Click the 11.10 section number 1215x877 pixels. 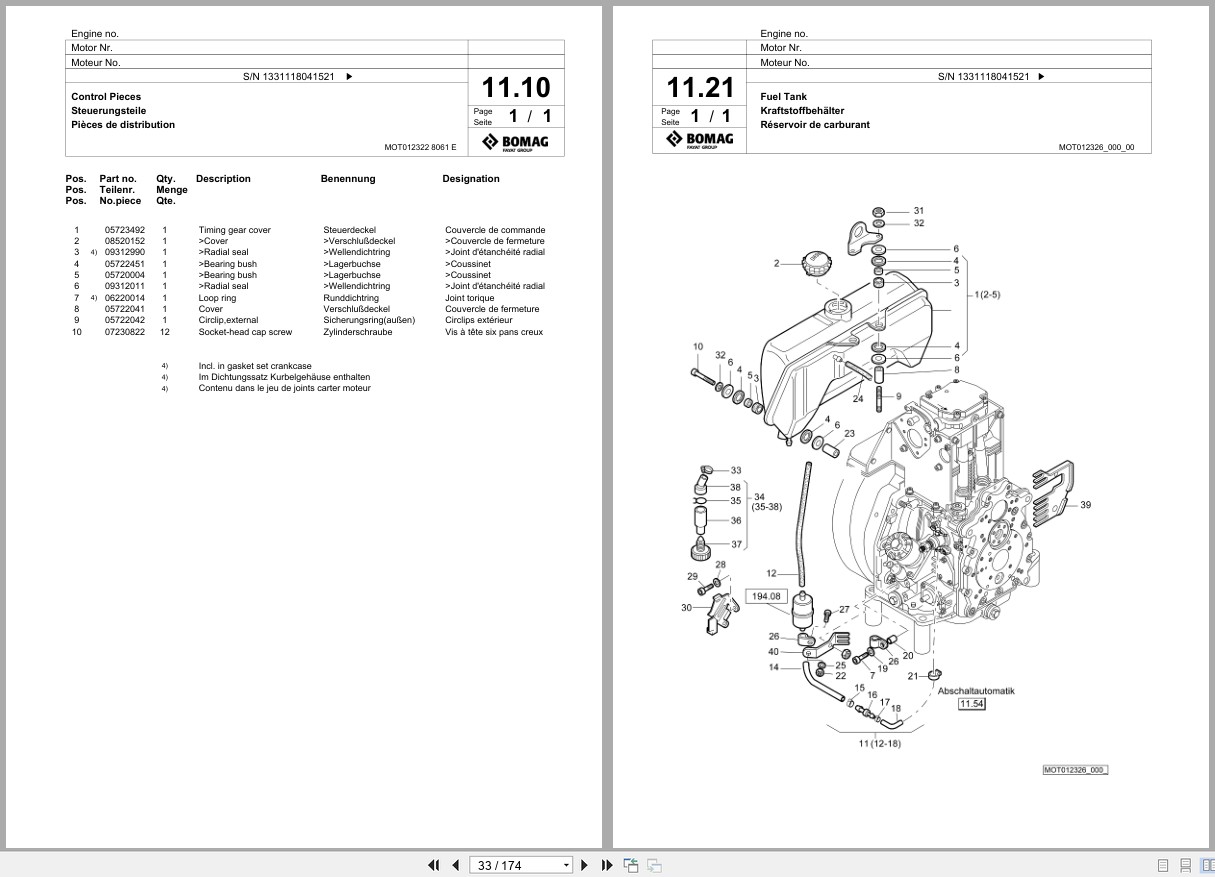tap(516, 86)
